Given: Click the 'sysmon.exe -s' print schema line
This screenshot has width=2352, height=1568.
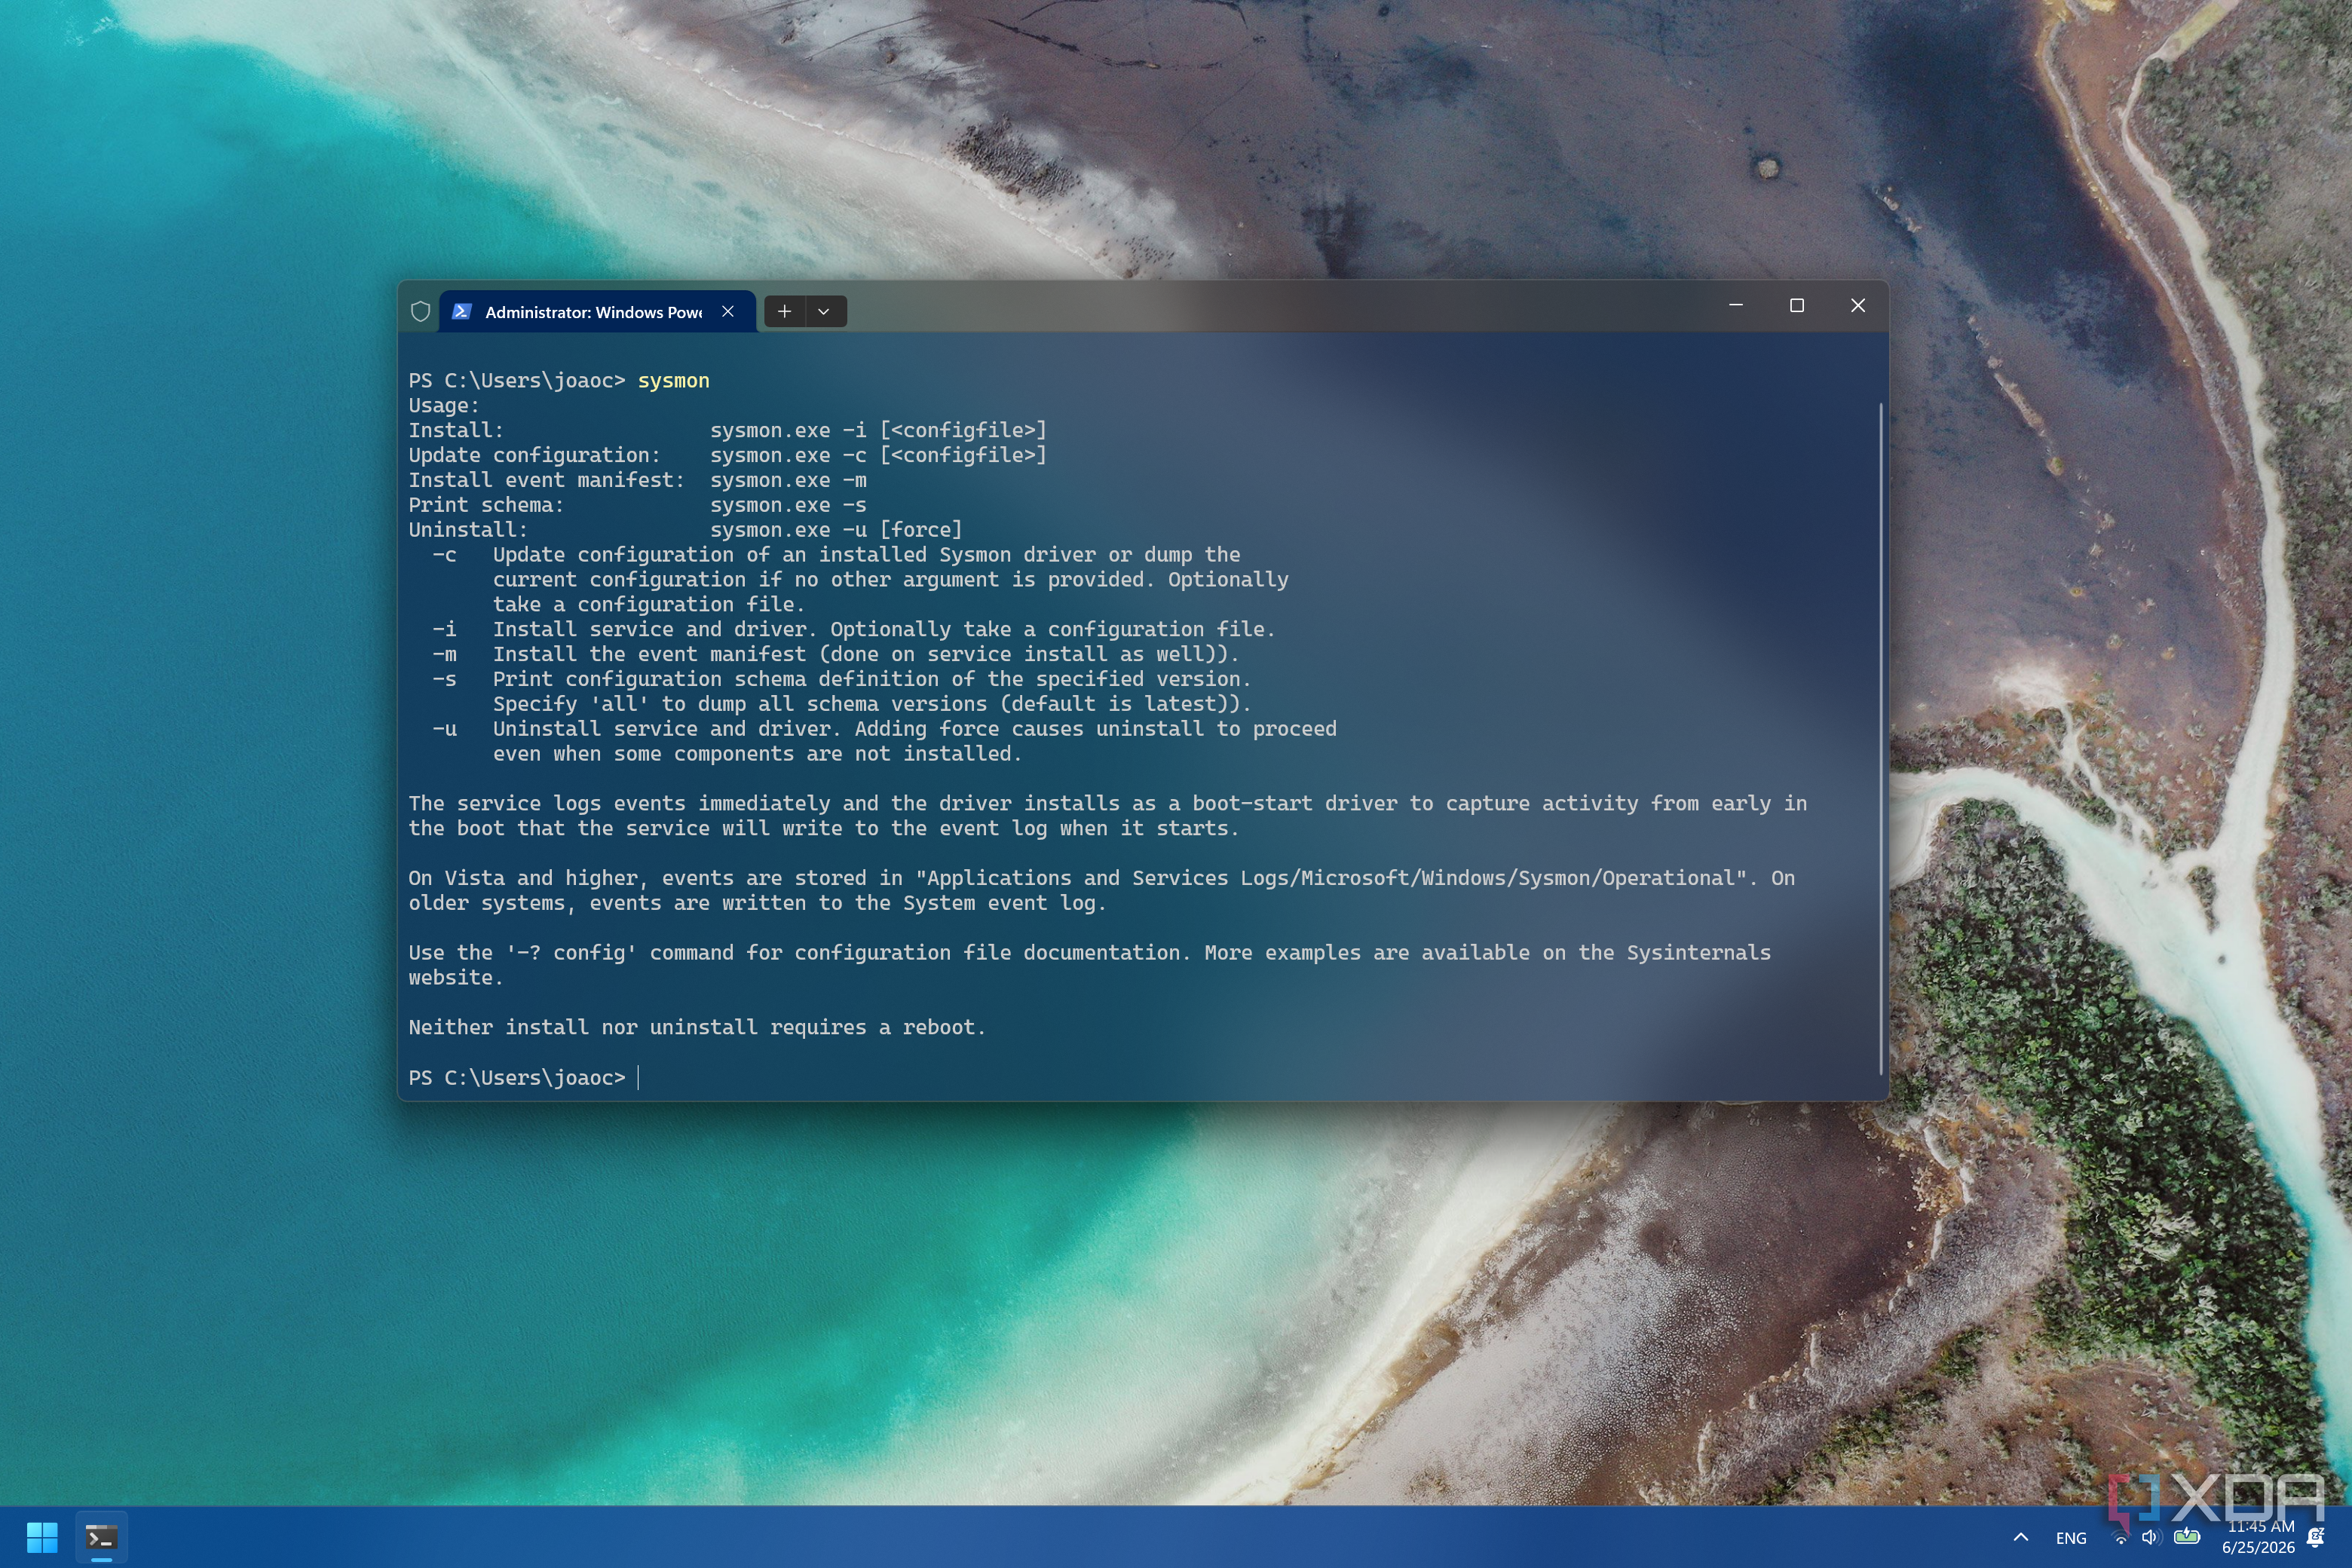Looking at the screenshot, I should click(788, 506).
